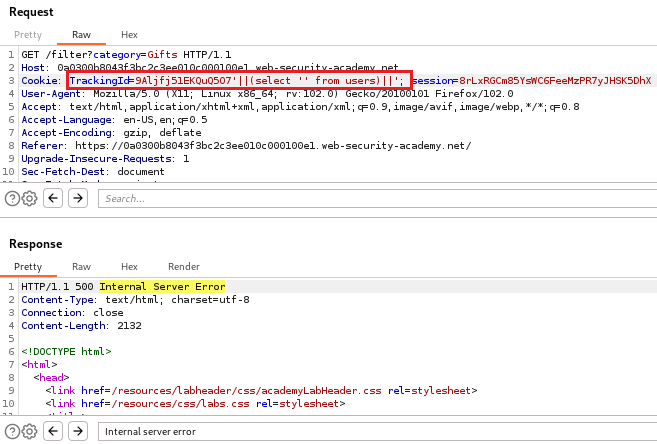Image resolution: width=657 pixels, height=444 pixels.
Task: Click the Upgrade-Insecure-Requests header
Action: tap(105, 158)
